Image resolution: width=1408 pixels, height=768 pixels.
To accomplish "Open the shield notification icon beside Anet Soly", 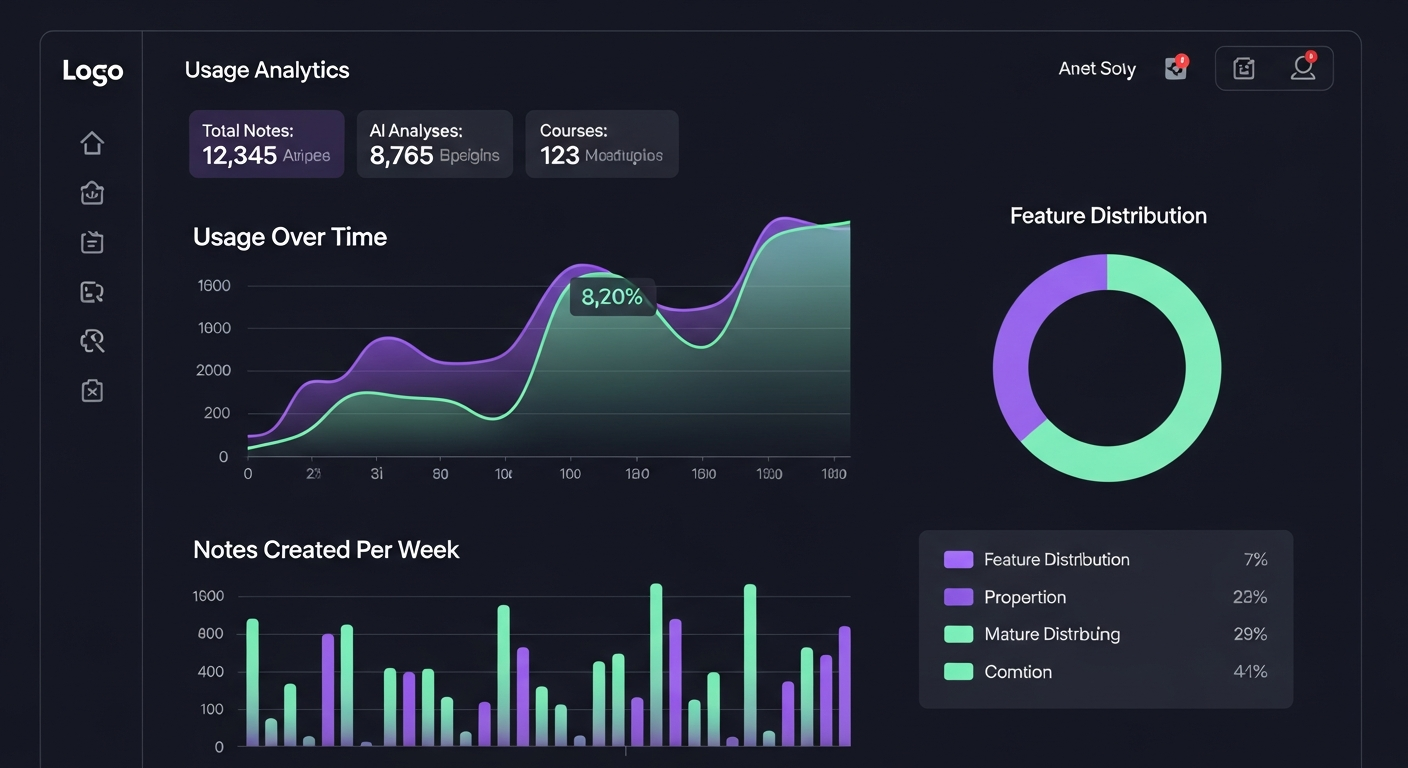I will click(1176, 68).
